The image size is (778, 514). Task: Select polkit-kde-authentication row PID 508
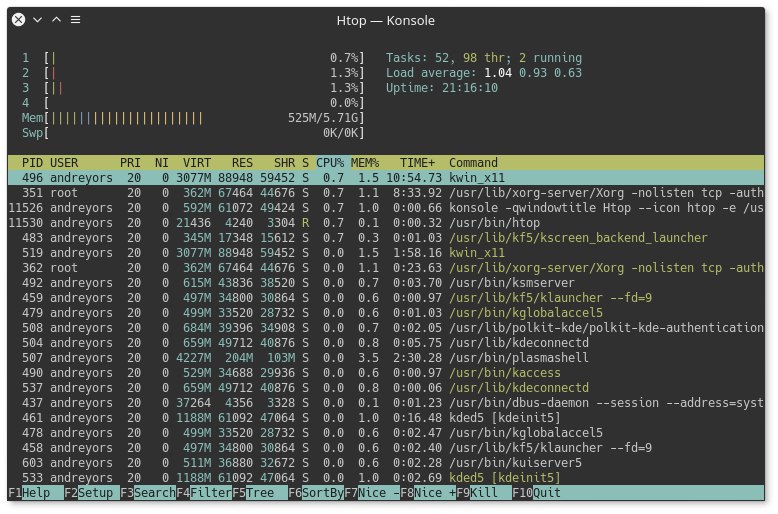coord(386,328)
